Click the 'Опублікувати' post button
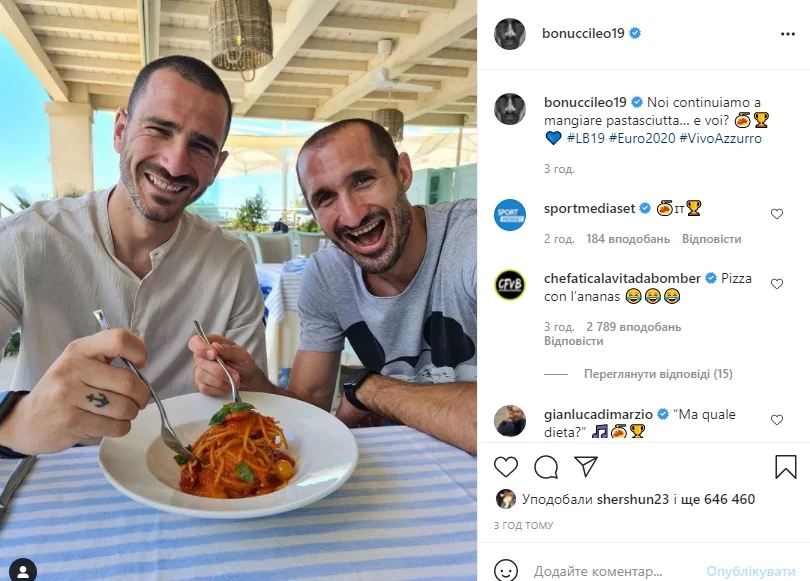The image size is (810, 581). 751,571
